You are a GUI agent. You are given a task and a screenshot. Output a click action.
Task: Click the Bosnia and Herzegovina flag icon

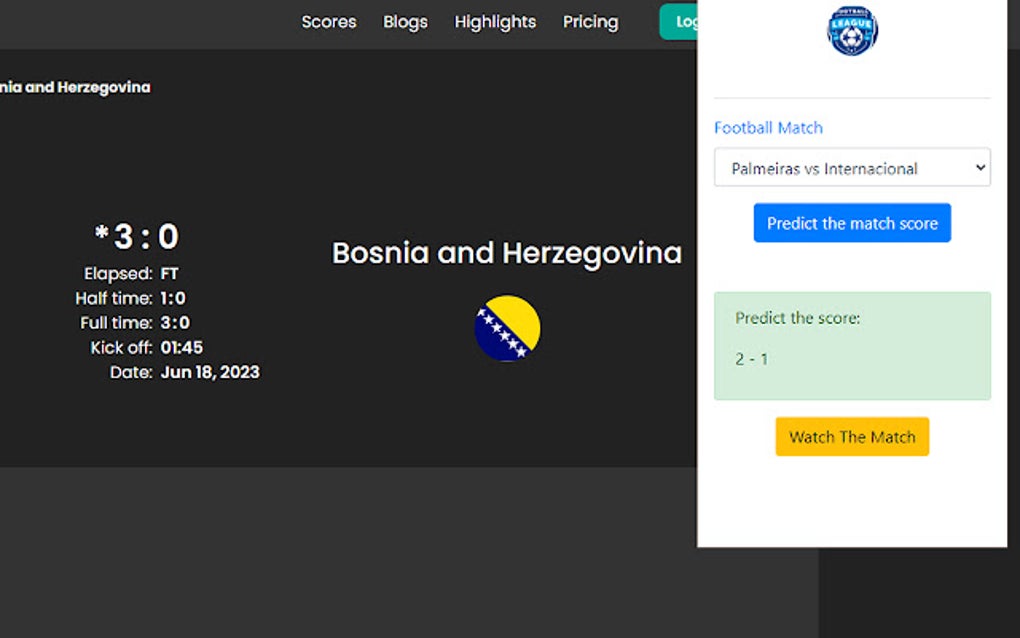pos(507,328)
